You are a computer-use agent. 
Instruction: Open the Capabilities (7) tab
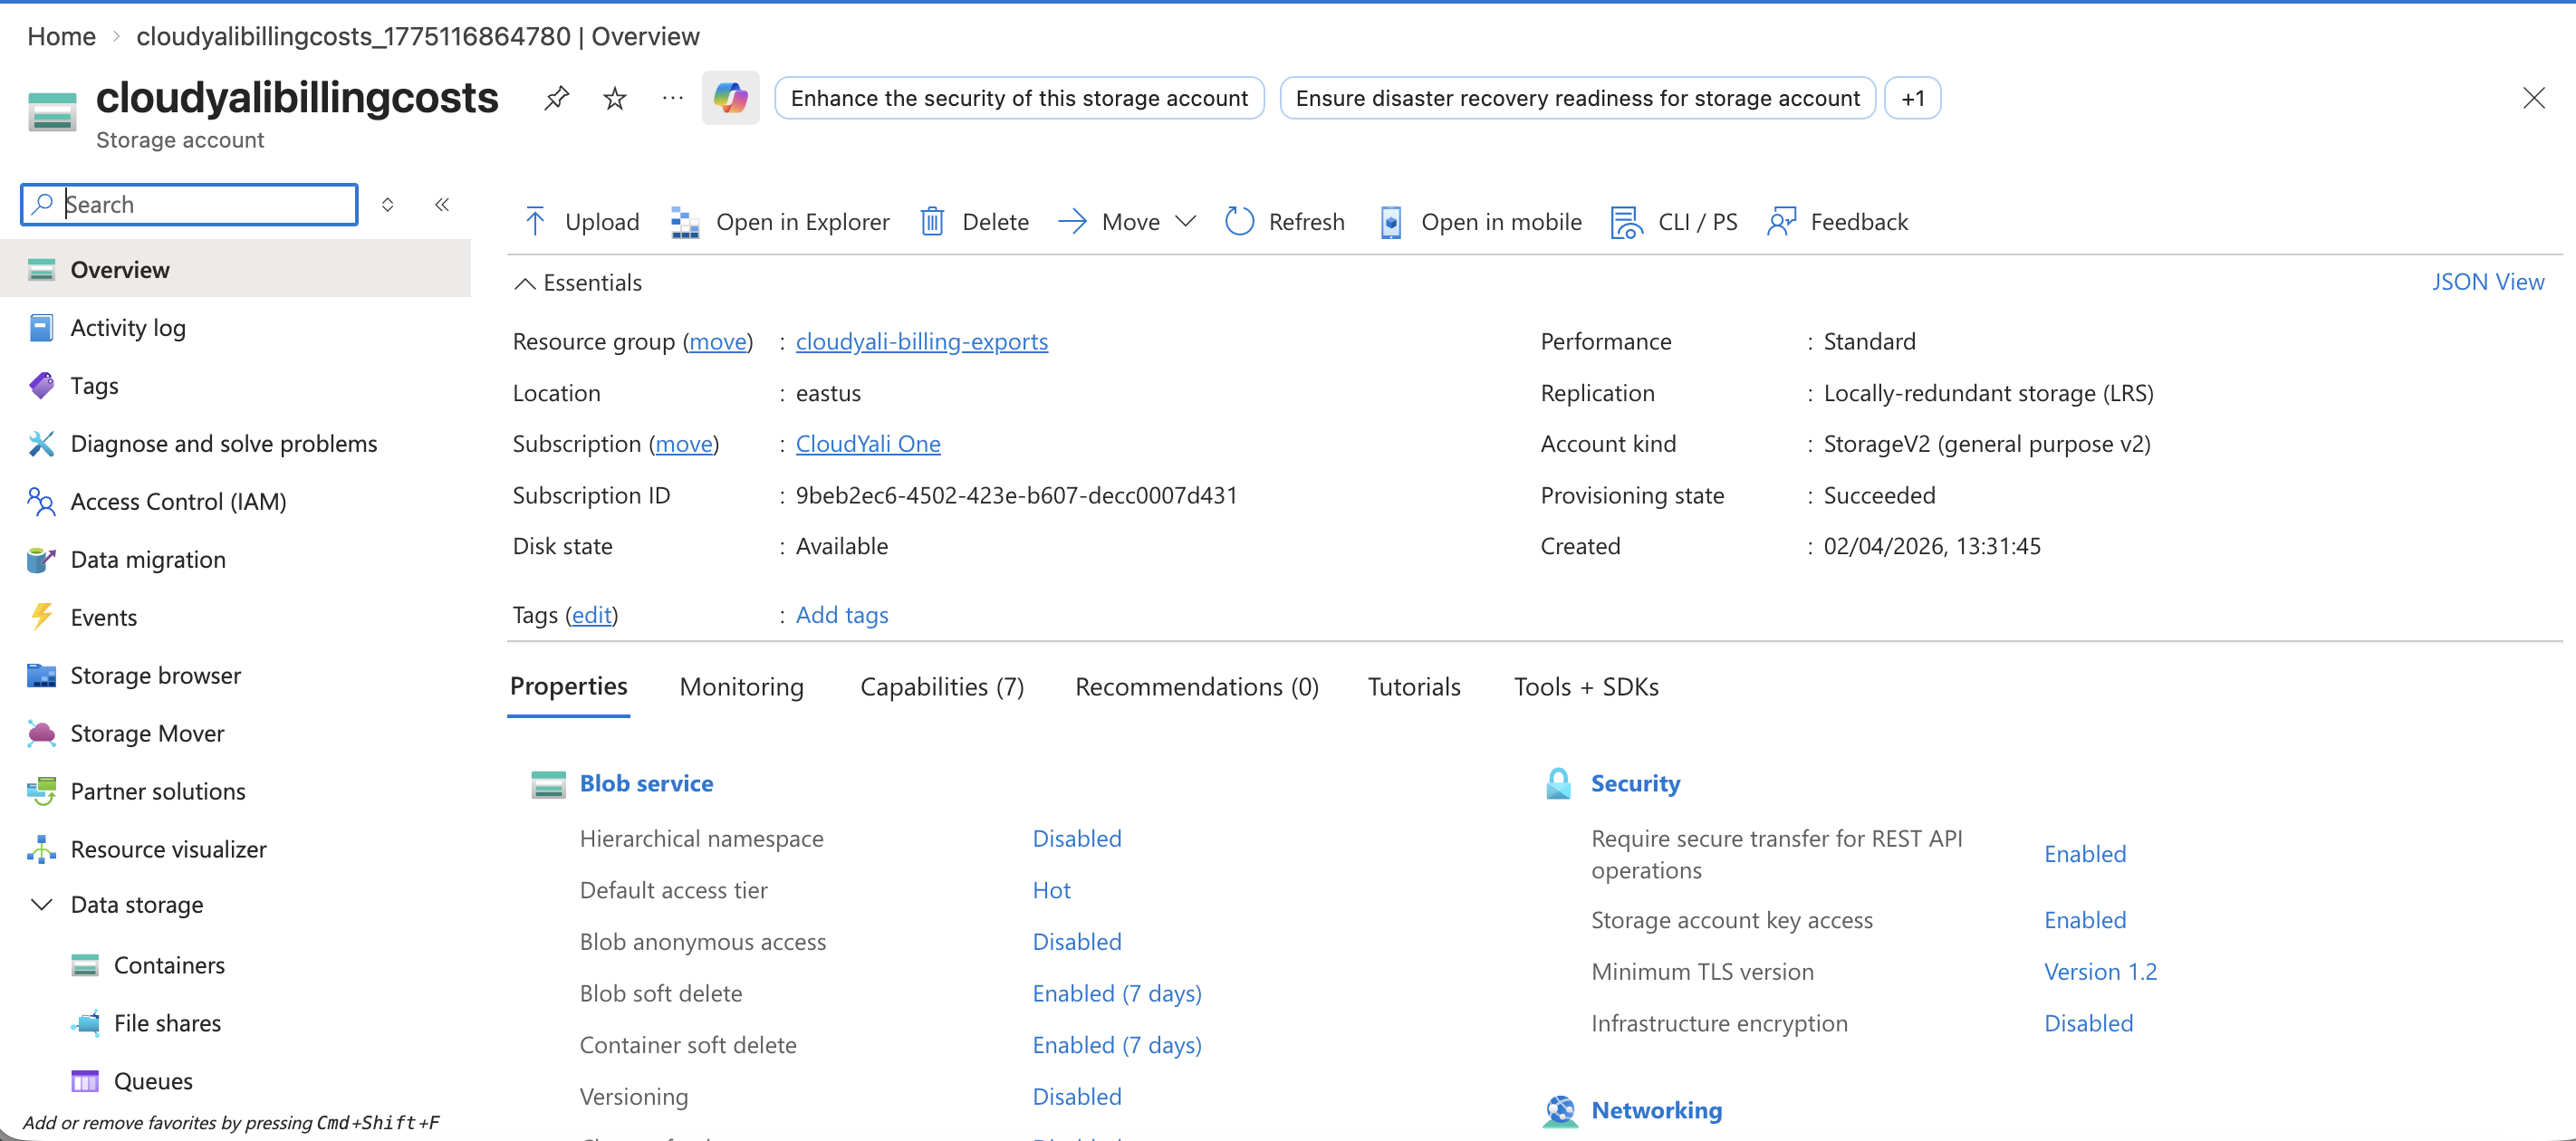[x=941, y=686]
